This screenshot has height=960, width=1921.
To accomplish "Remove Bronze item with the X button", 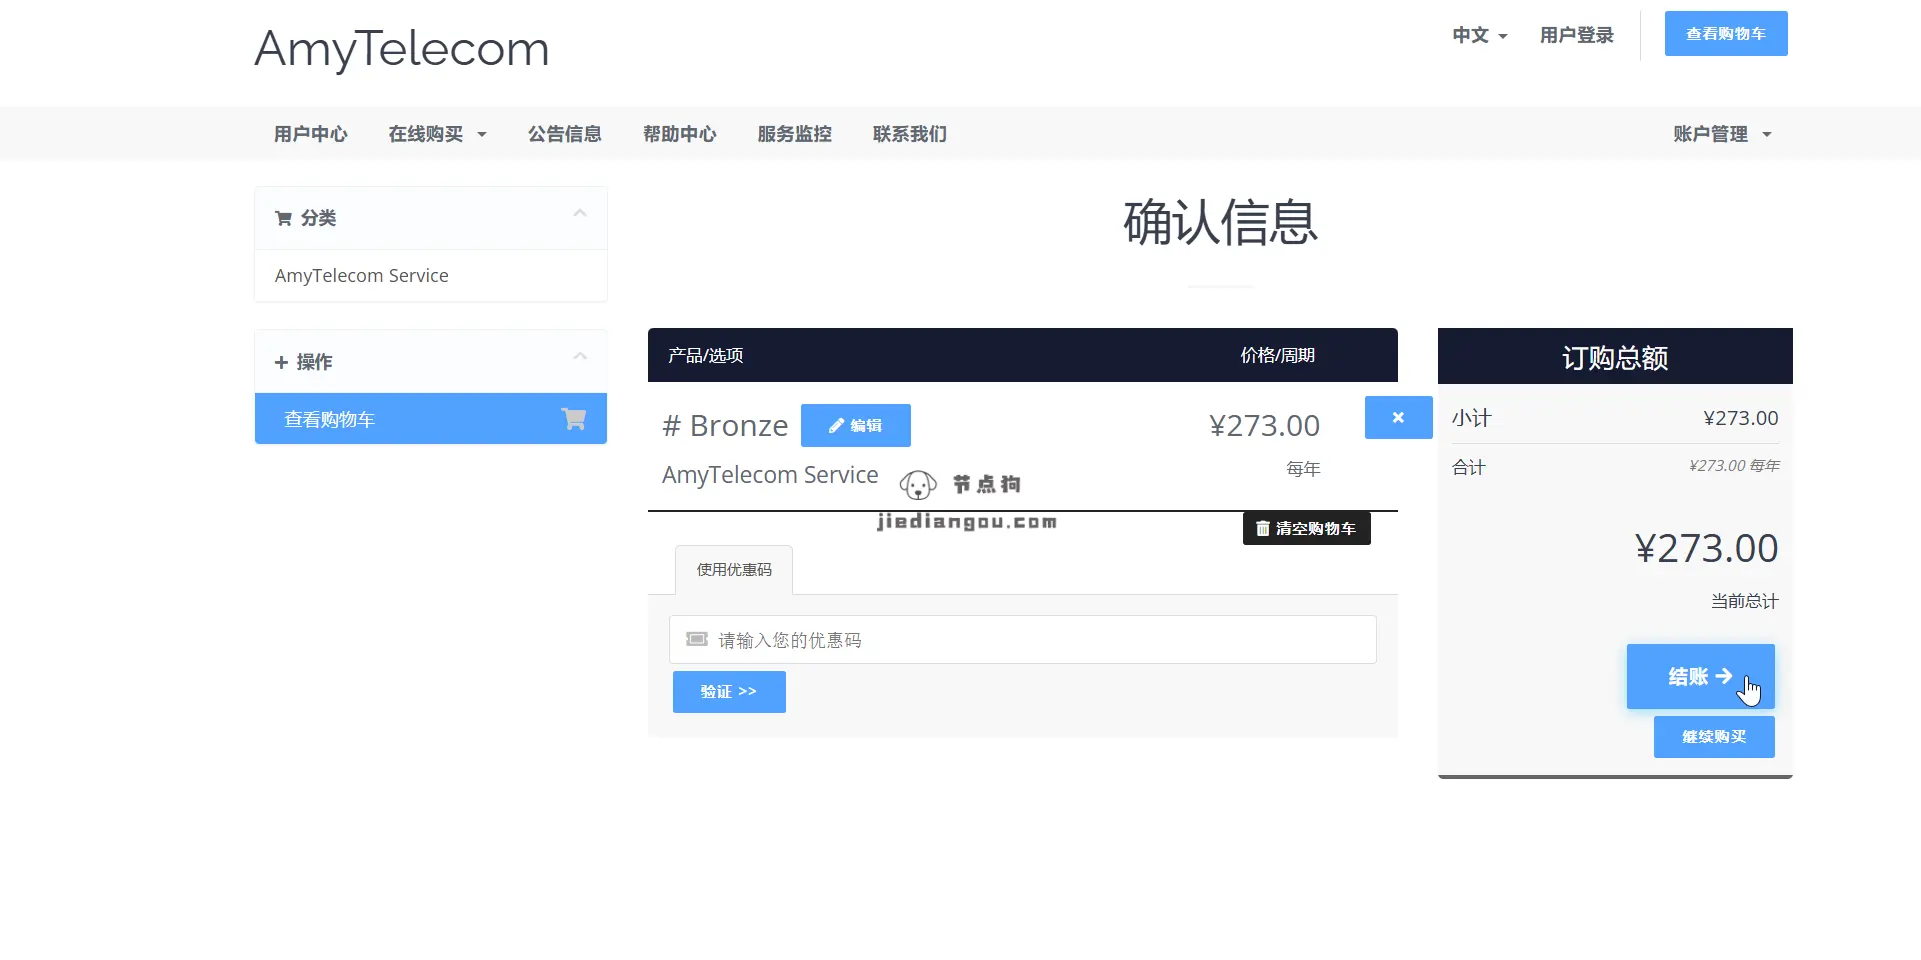I will (1398, 418).
